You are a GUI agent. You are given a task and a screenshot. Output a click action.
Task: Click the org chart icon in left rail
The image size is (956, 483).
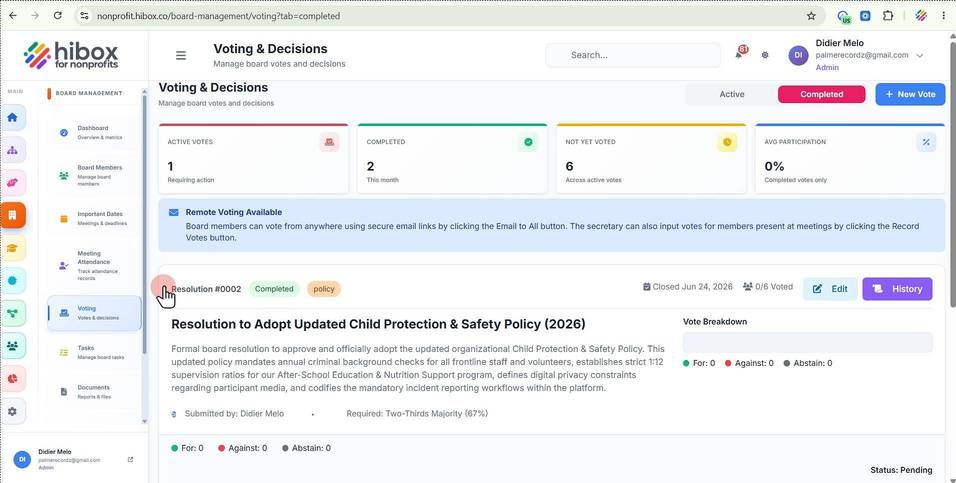(12, 150)
